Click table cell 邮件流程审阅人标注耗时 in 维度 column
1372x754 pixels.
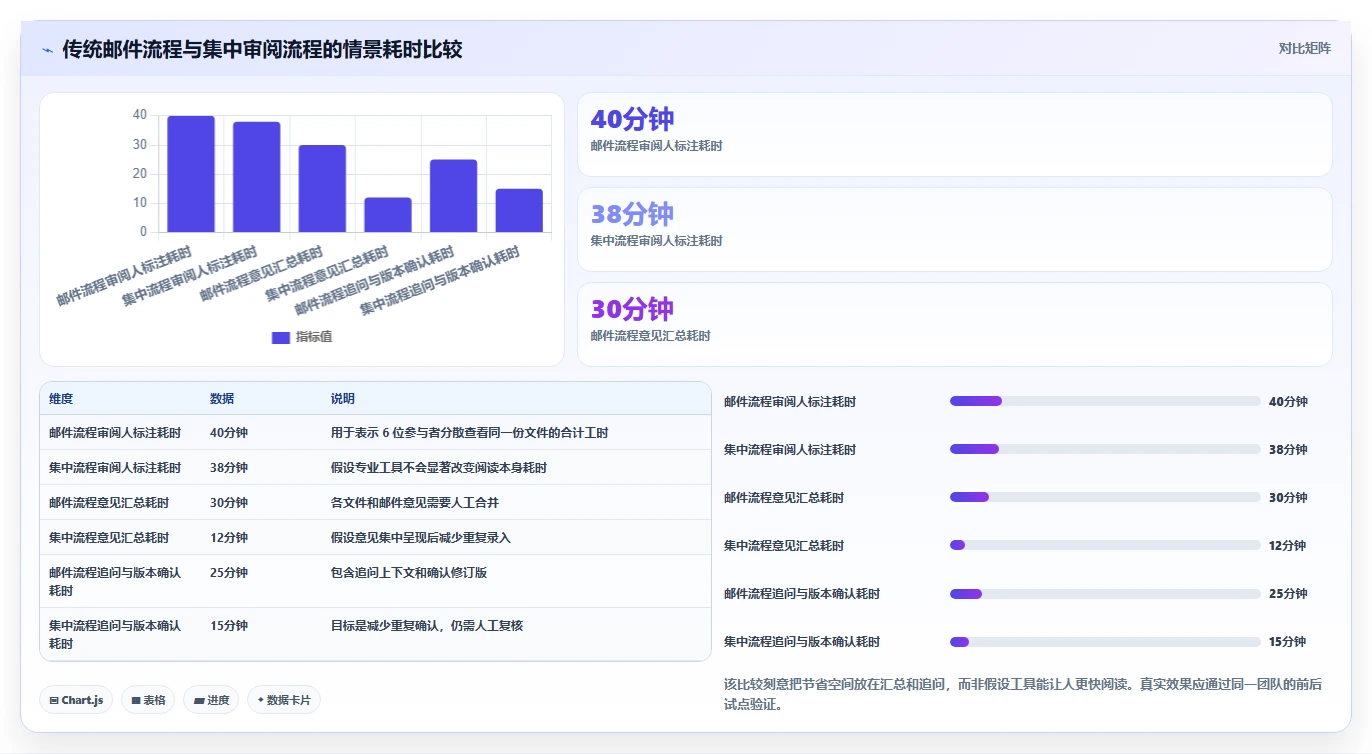coord(115,433)
